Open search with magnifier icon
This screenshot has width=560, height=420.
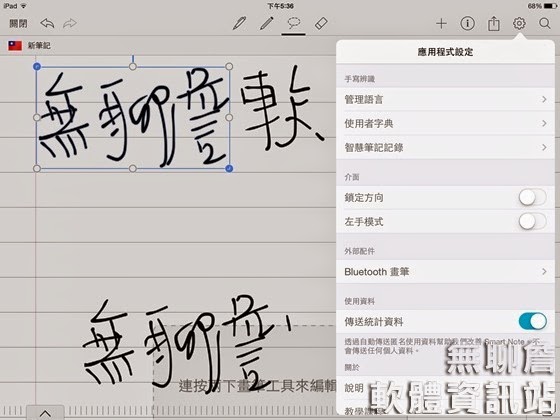point(545,24)
